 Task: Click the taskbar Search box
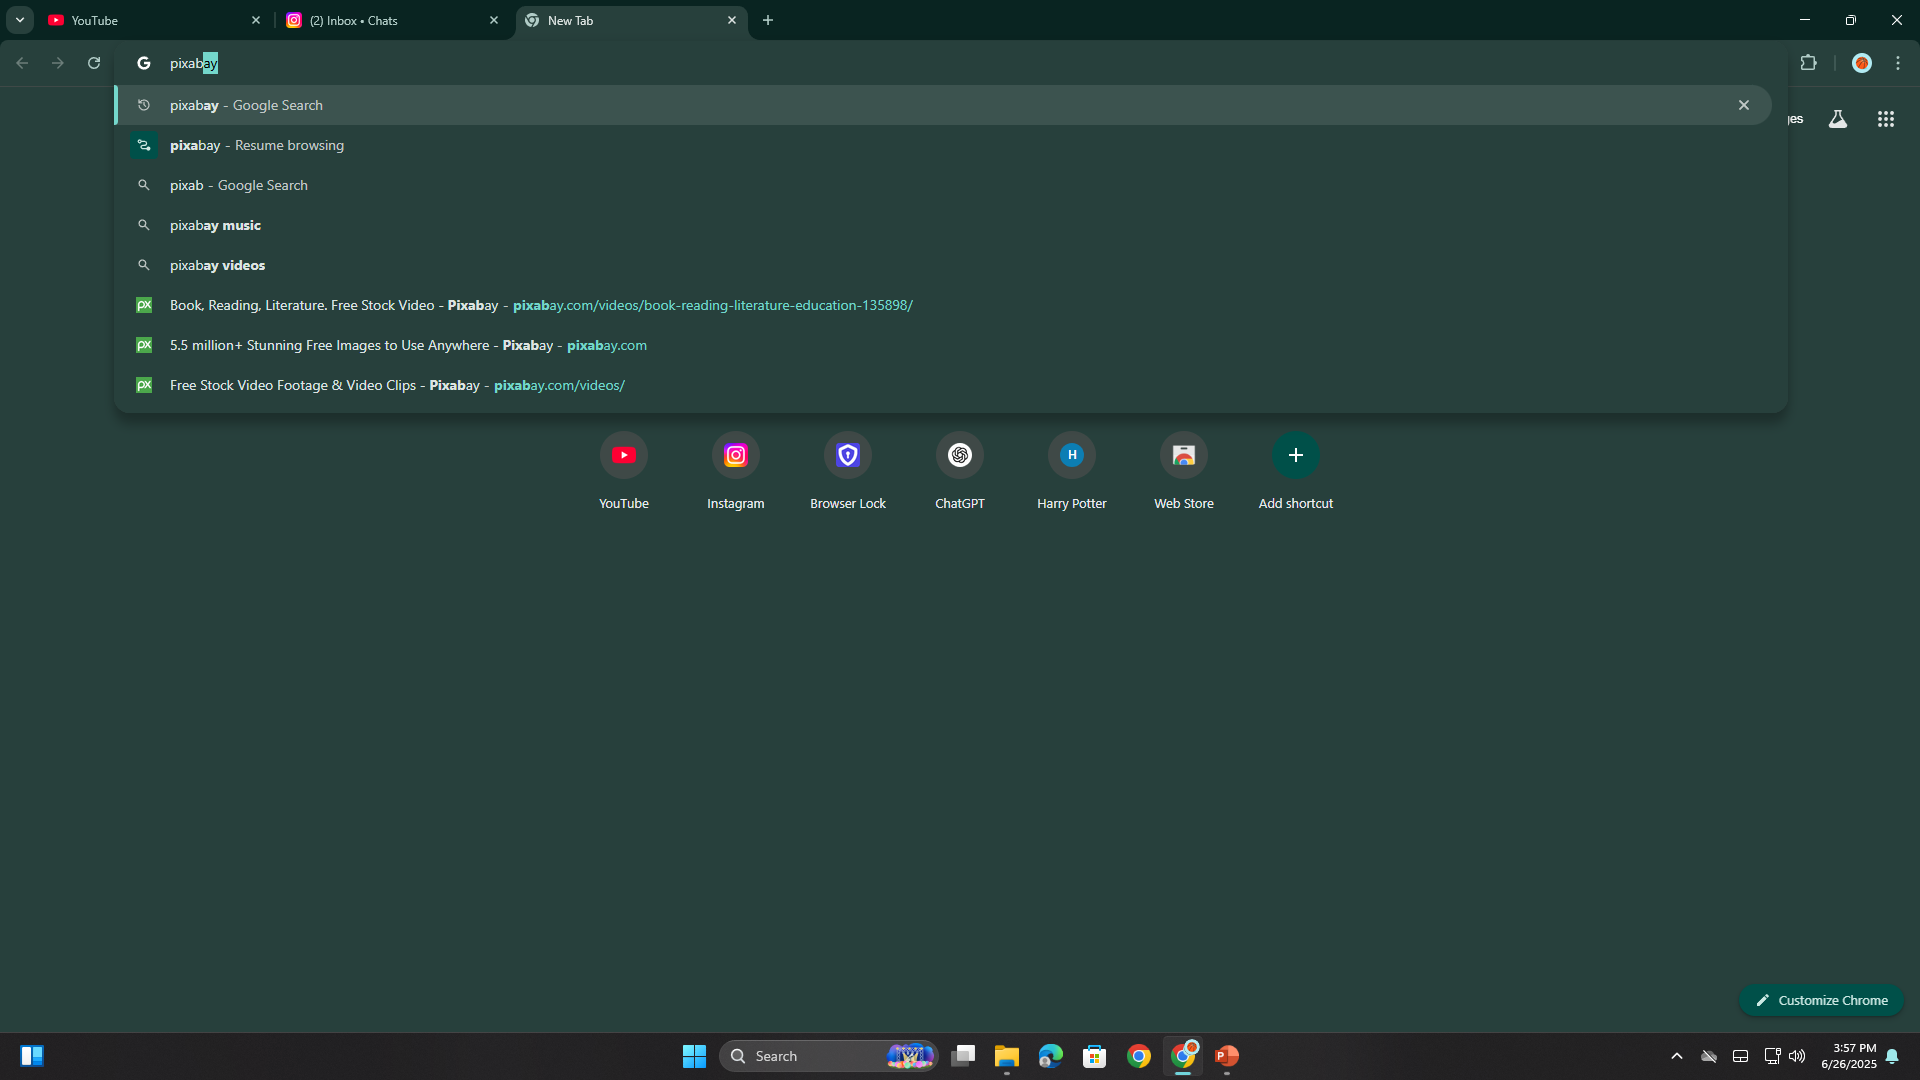(x=828, y=1056)
